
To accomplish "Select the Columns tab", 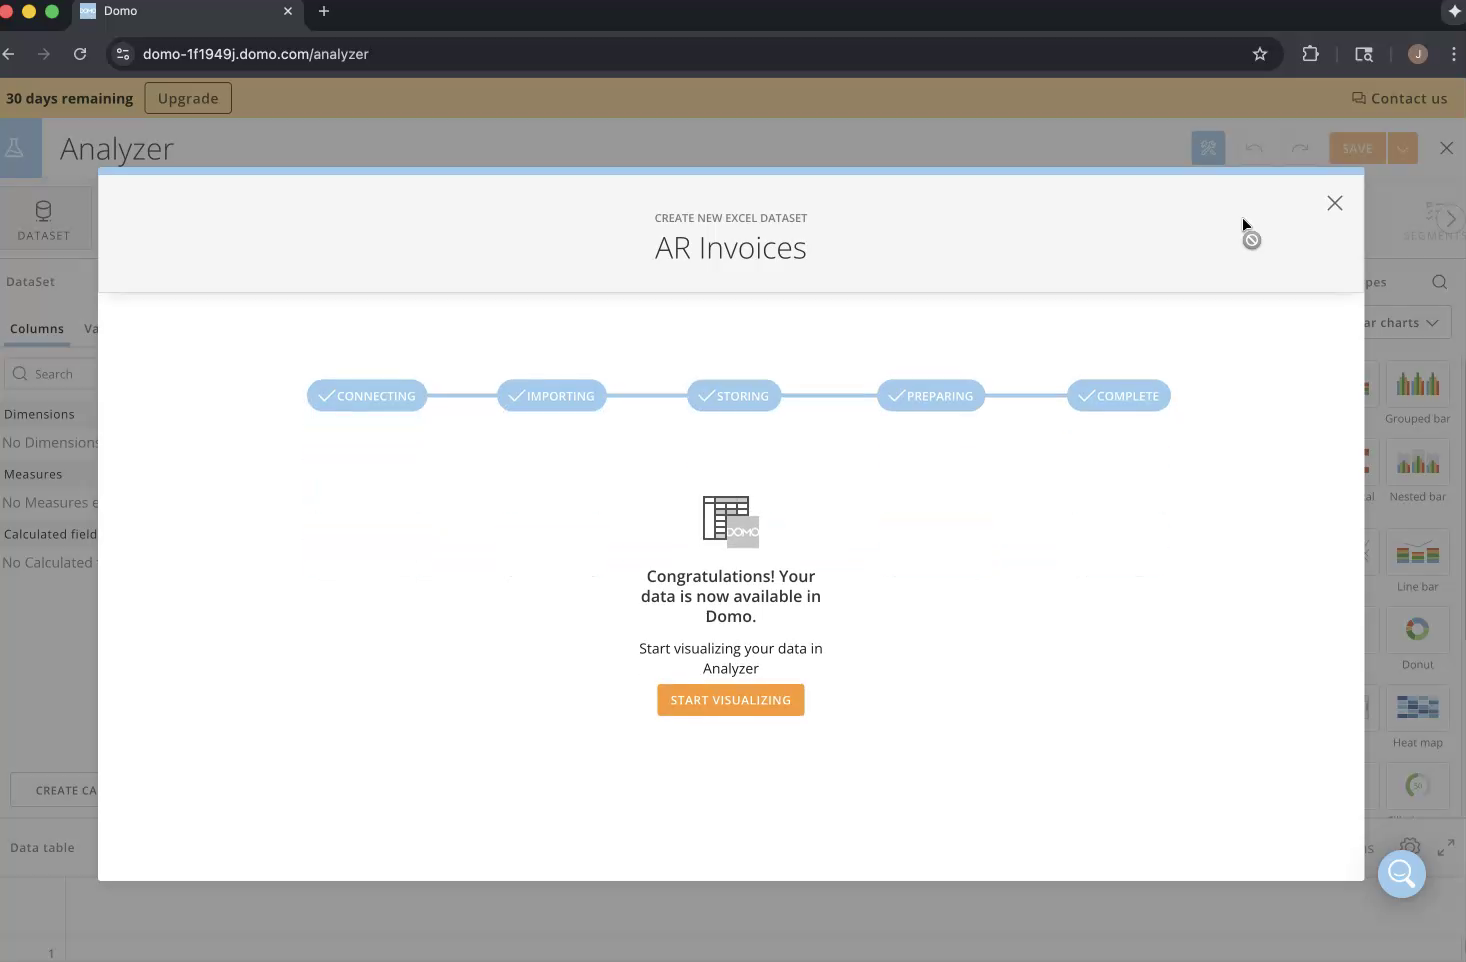I will (x=37, y=329).
